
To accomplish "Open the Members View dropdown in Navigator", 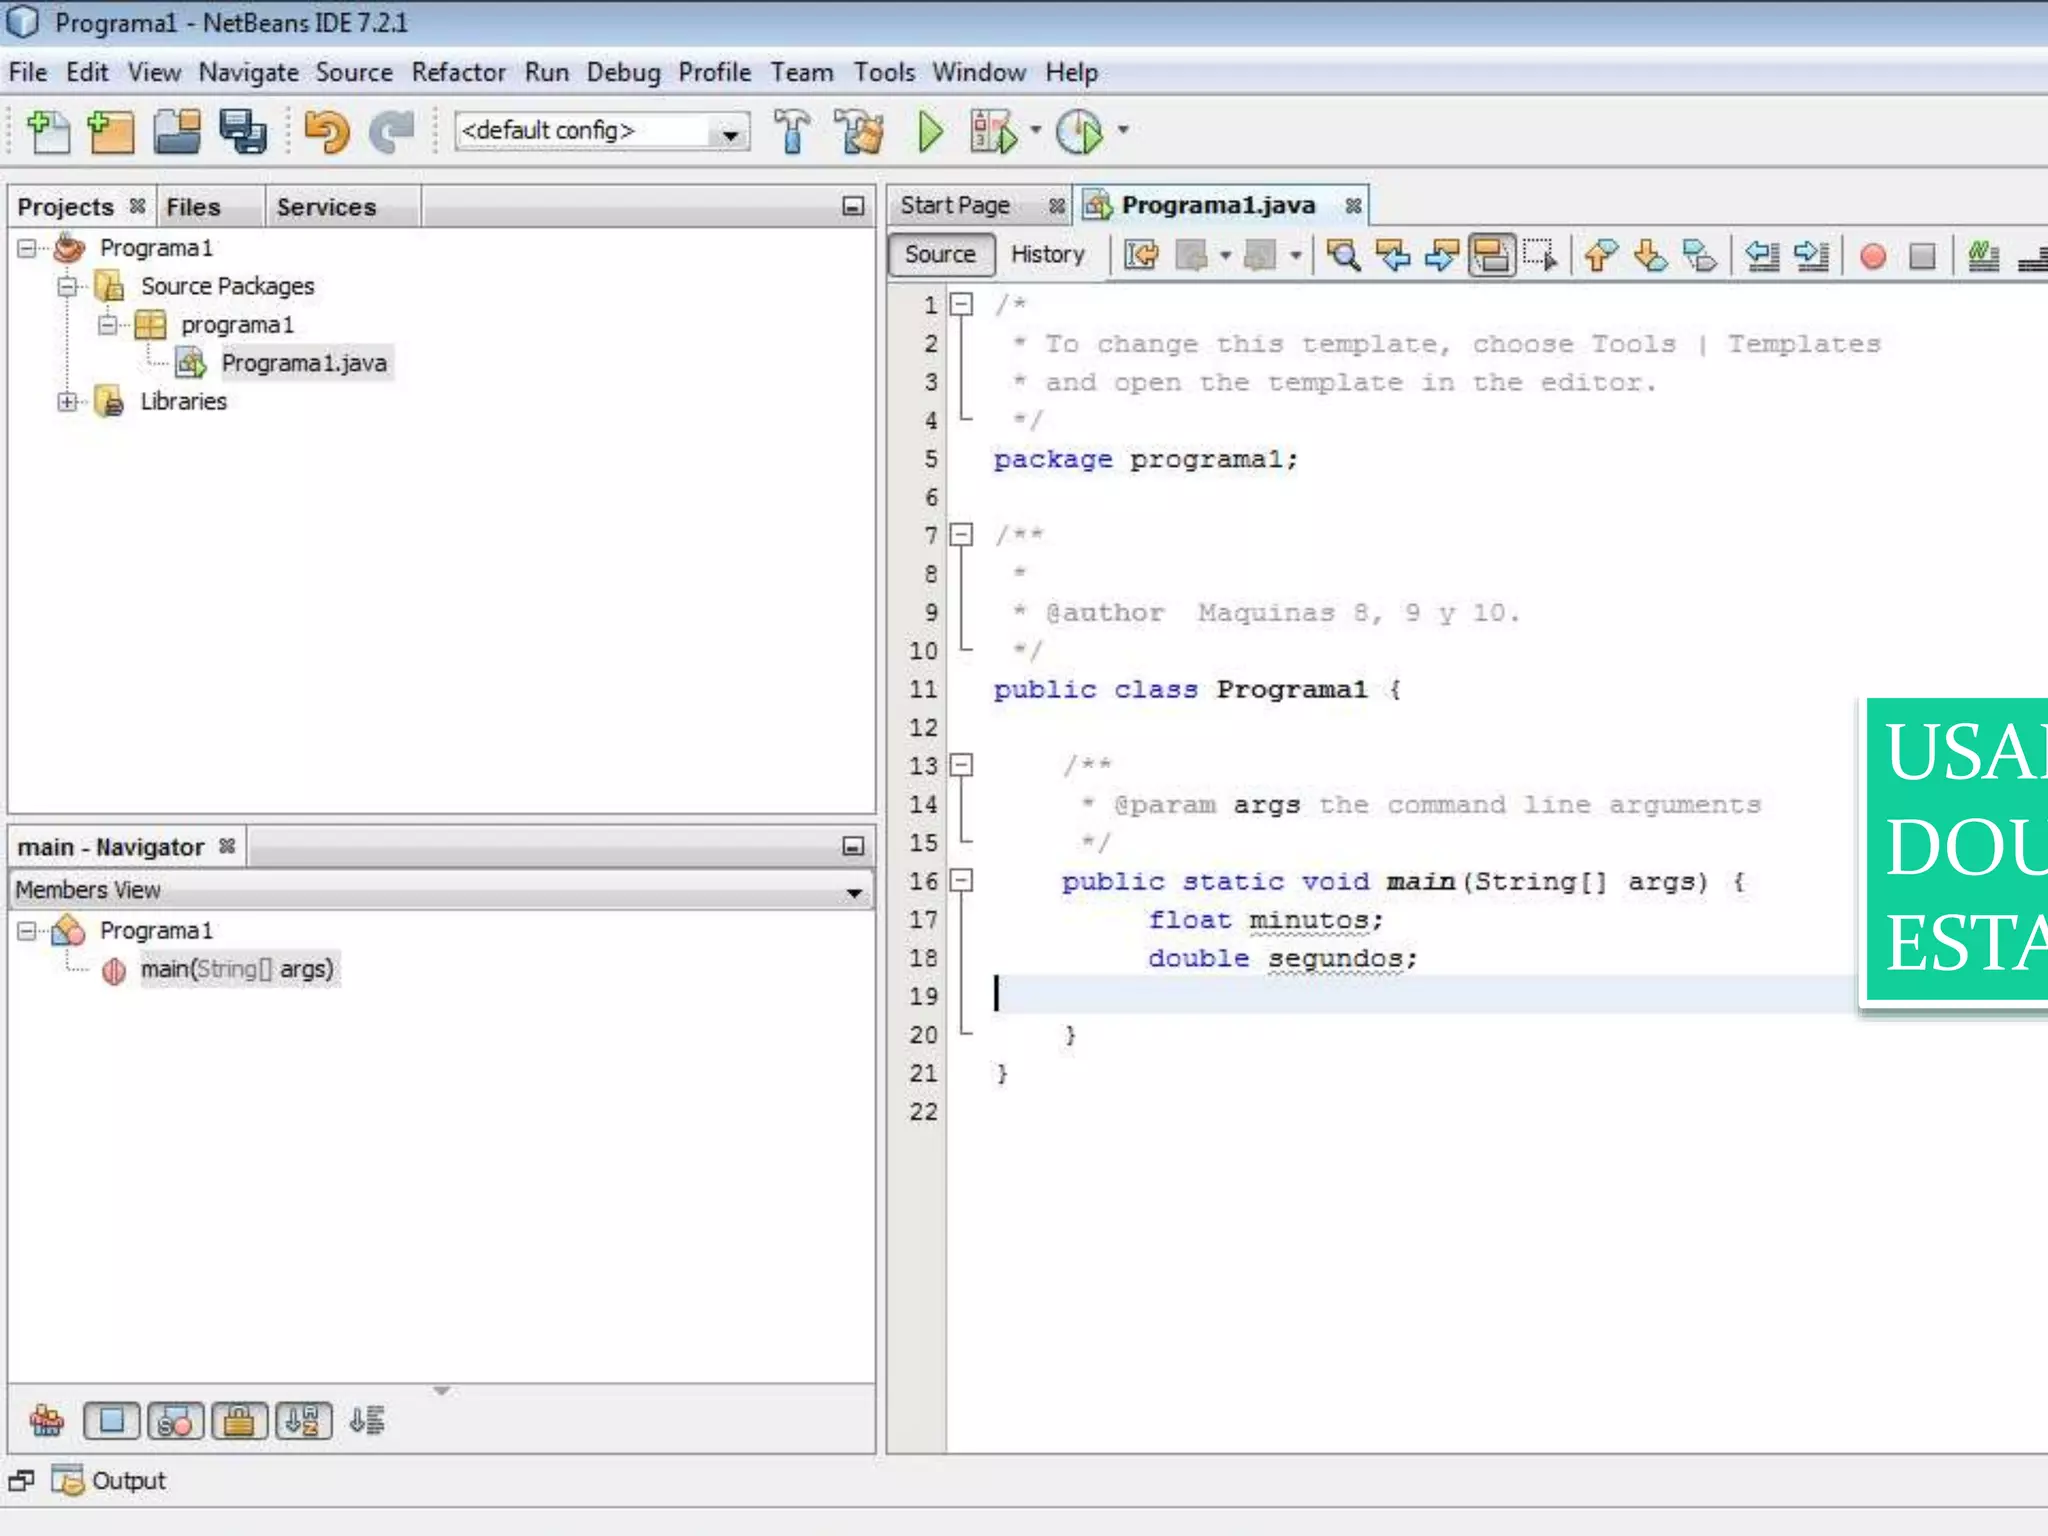I will tap(853, 890).
